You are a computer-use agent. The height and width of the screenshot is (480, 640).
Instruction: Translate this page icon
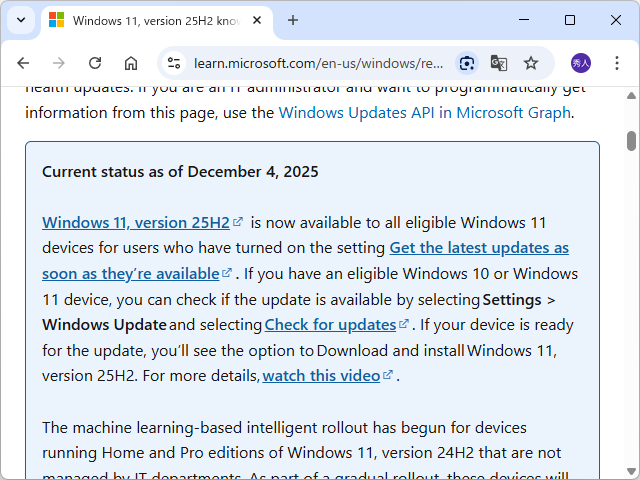pyautogui.click(x=498, y=63)
